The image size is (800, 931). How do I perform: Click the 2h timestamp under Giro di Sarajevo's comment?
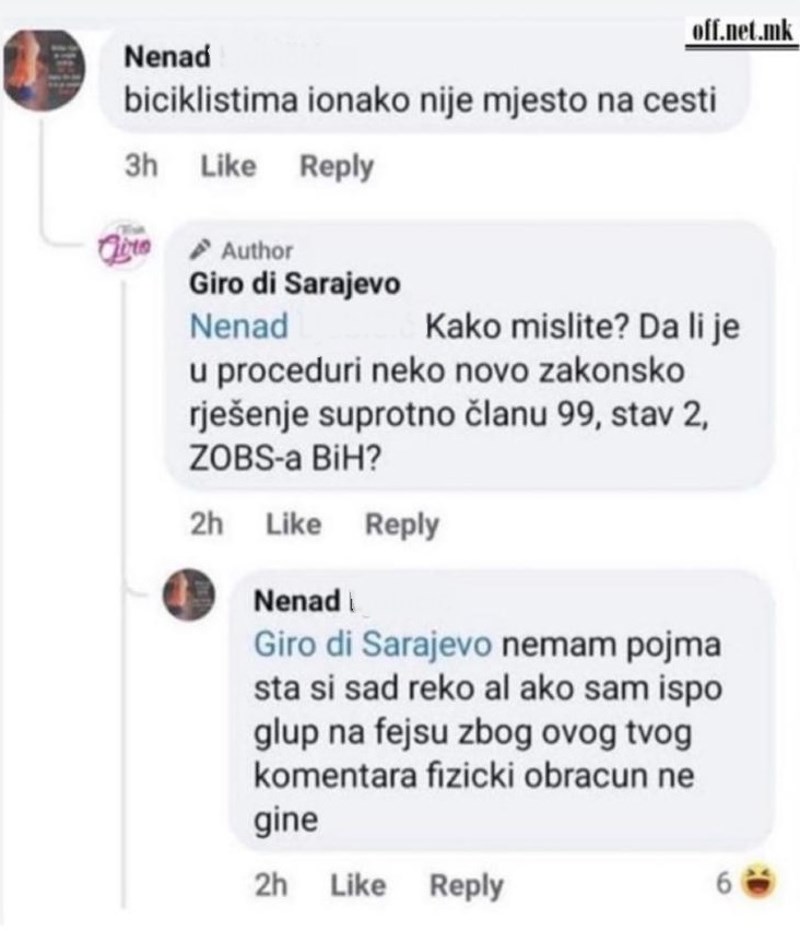coord(207,524)
